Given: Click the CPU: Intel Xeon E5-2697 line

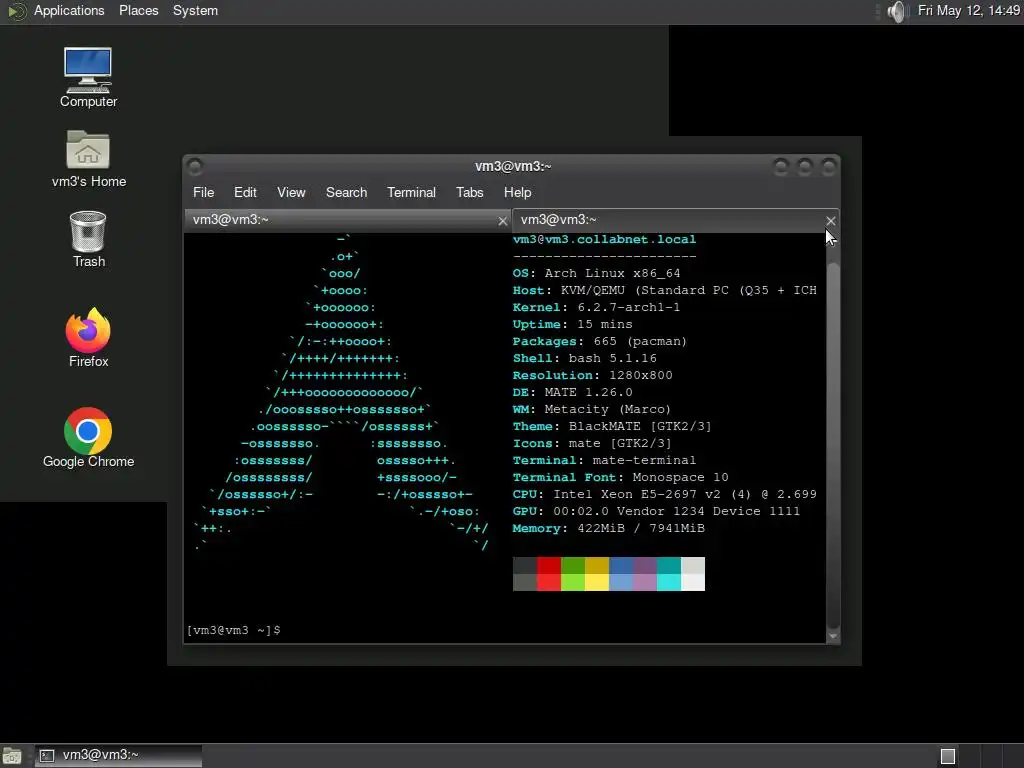Looking at the screenshot, I should [x=665, y=494].
